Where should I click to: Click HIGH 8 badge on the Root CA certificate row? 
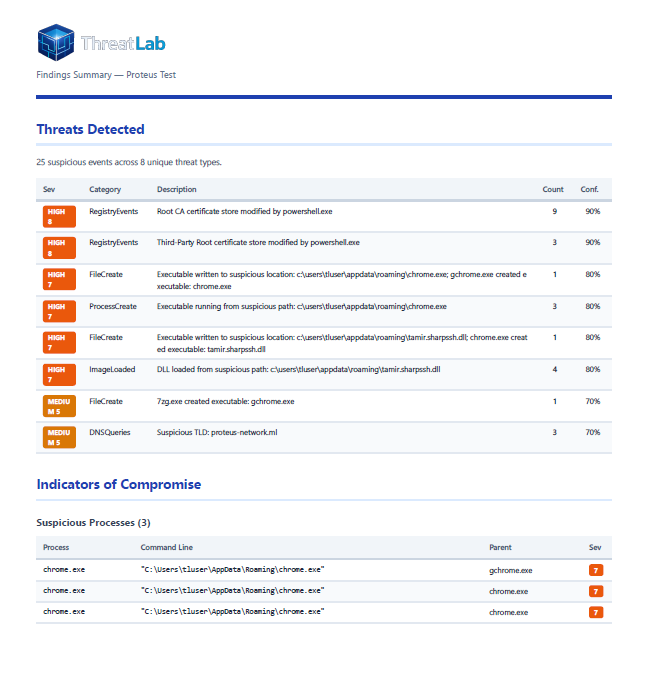coord(59,217)
